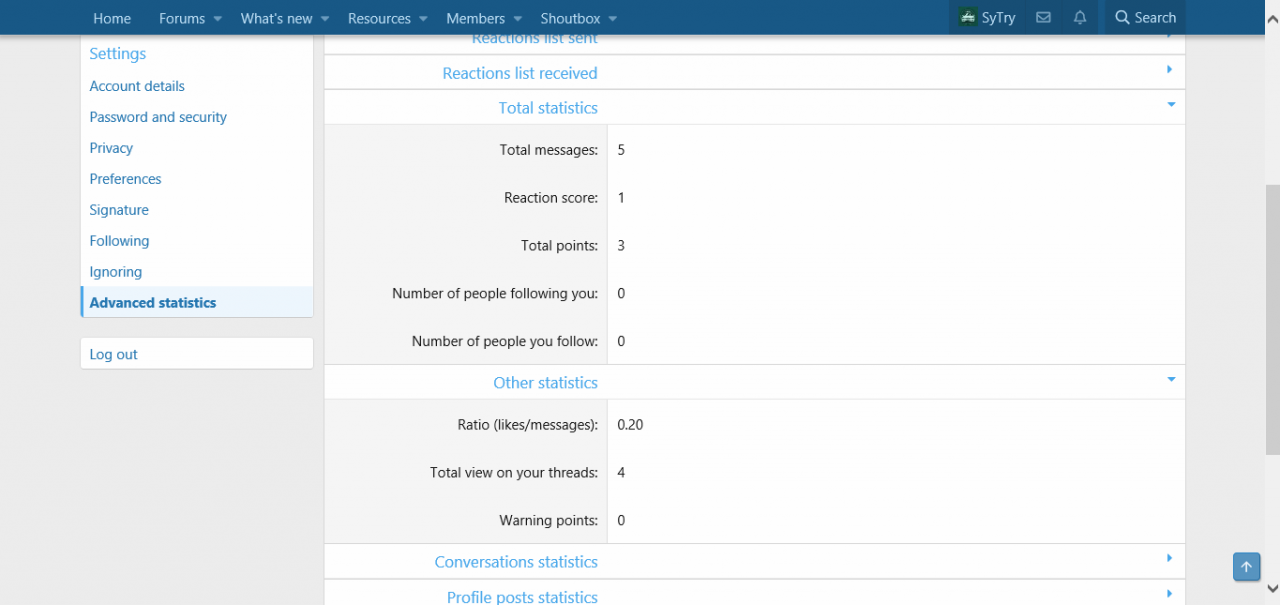Click the Search magnifier icon

(x=1122, y=18)
